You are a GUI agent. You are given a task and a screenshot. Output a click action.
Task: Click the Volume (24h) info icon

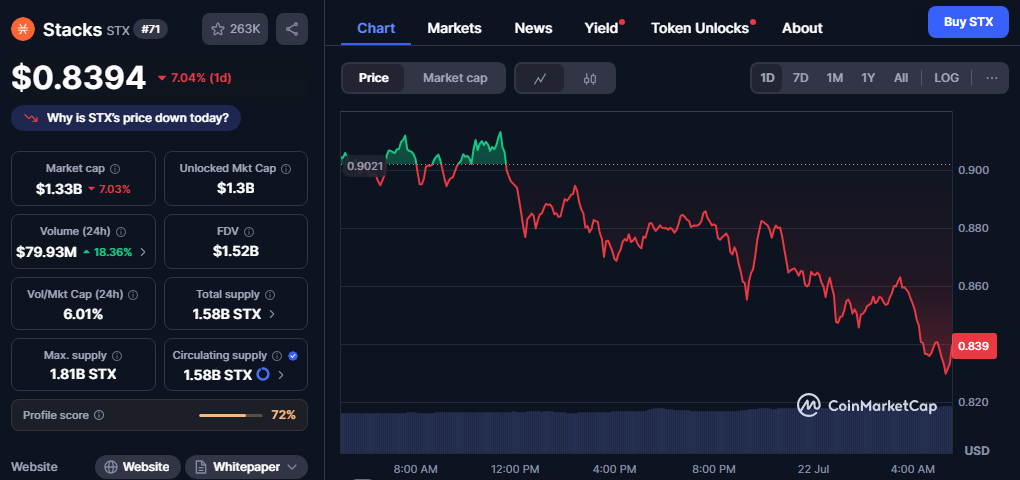point(121,231)
